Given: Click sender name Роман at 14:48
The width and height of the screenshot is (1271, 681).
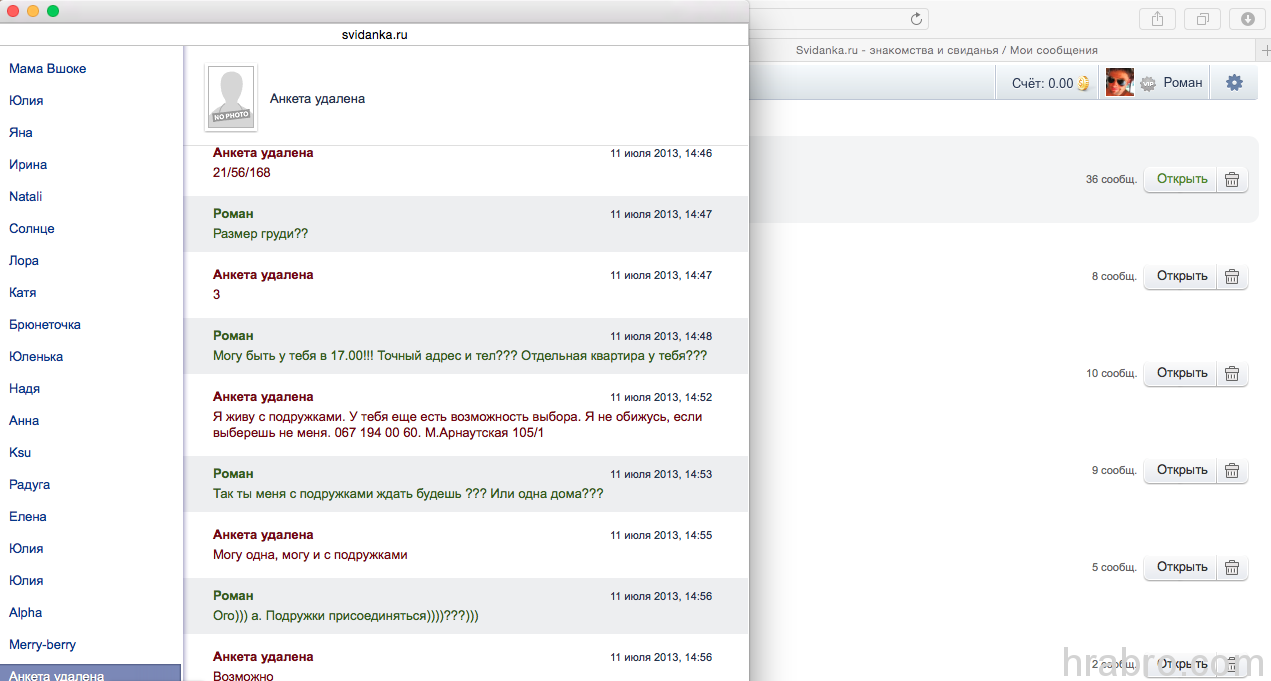Looking at the screenshot, I should 233,336.
